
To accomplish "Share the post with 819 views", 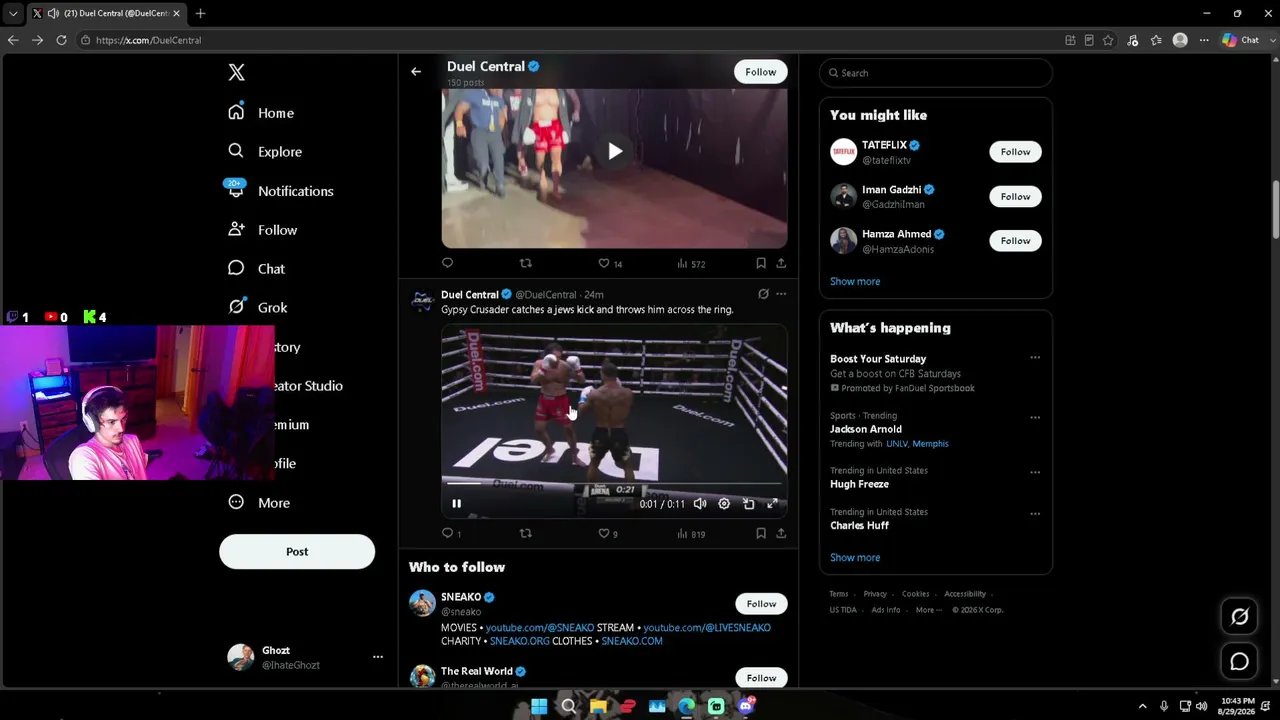I will 781,533.
